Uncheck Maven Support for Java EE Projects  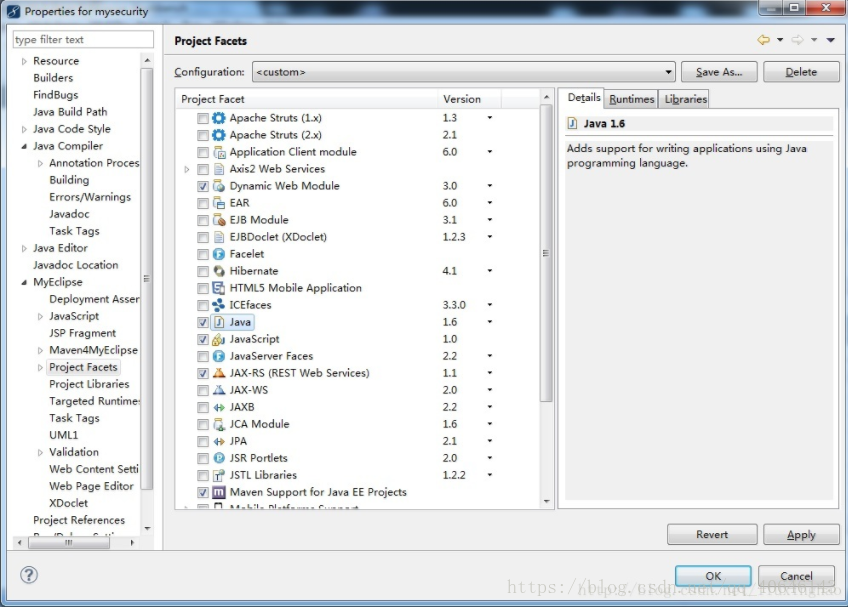[203, 492]
